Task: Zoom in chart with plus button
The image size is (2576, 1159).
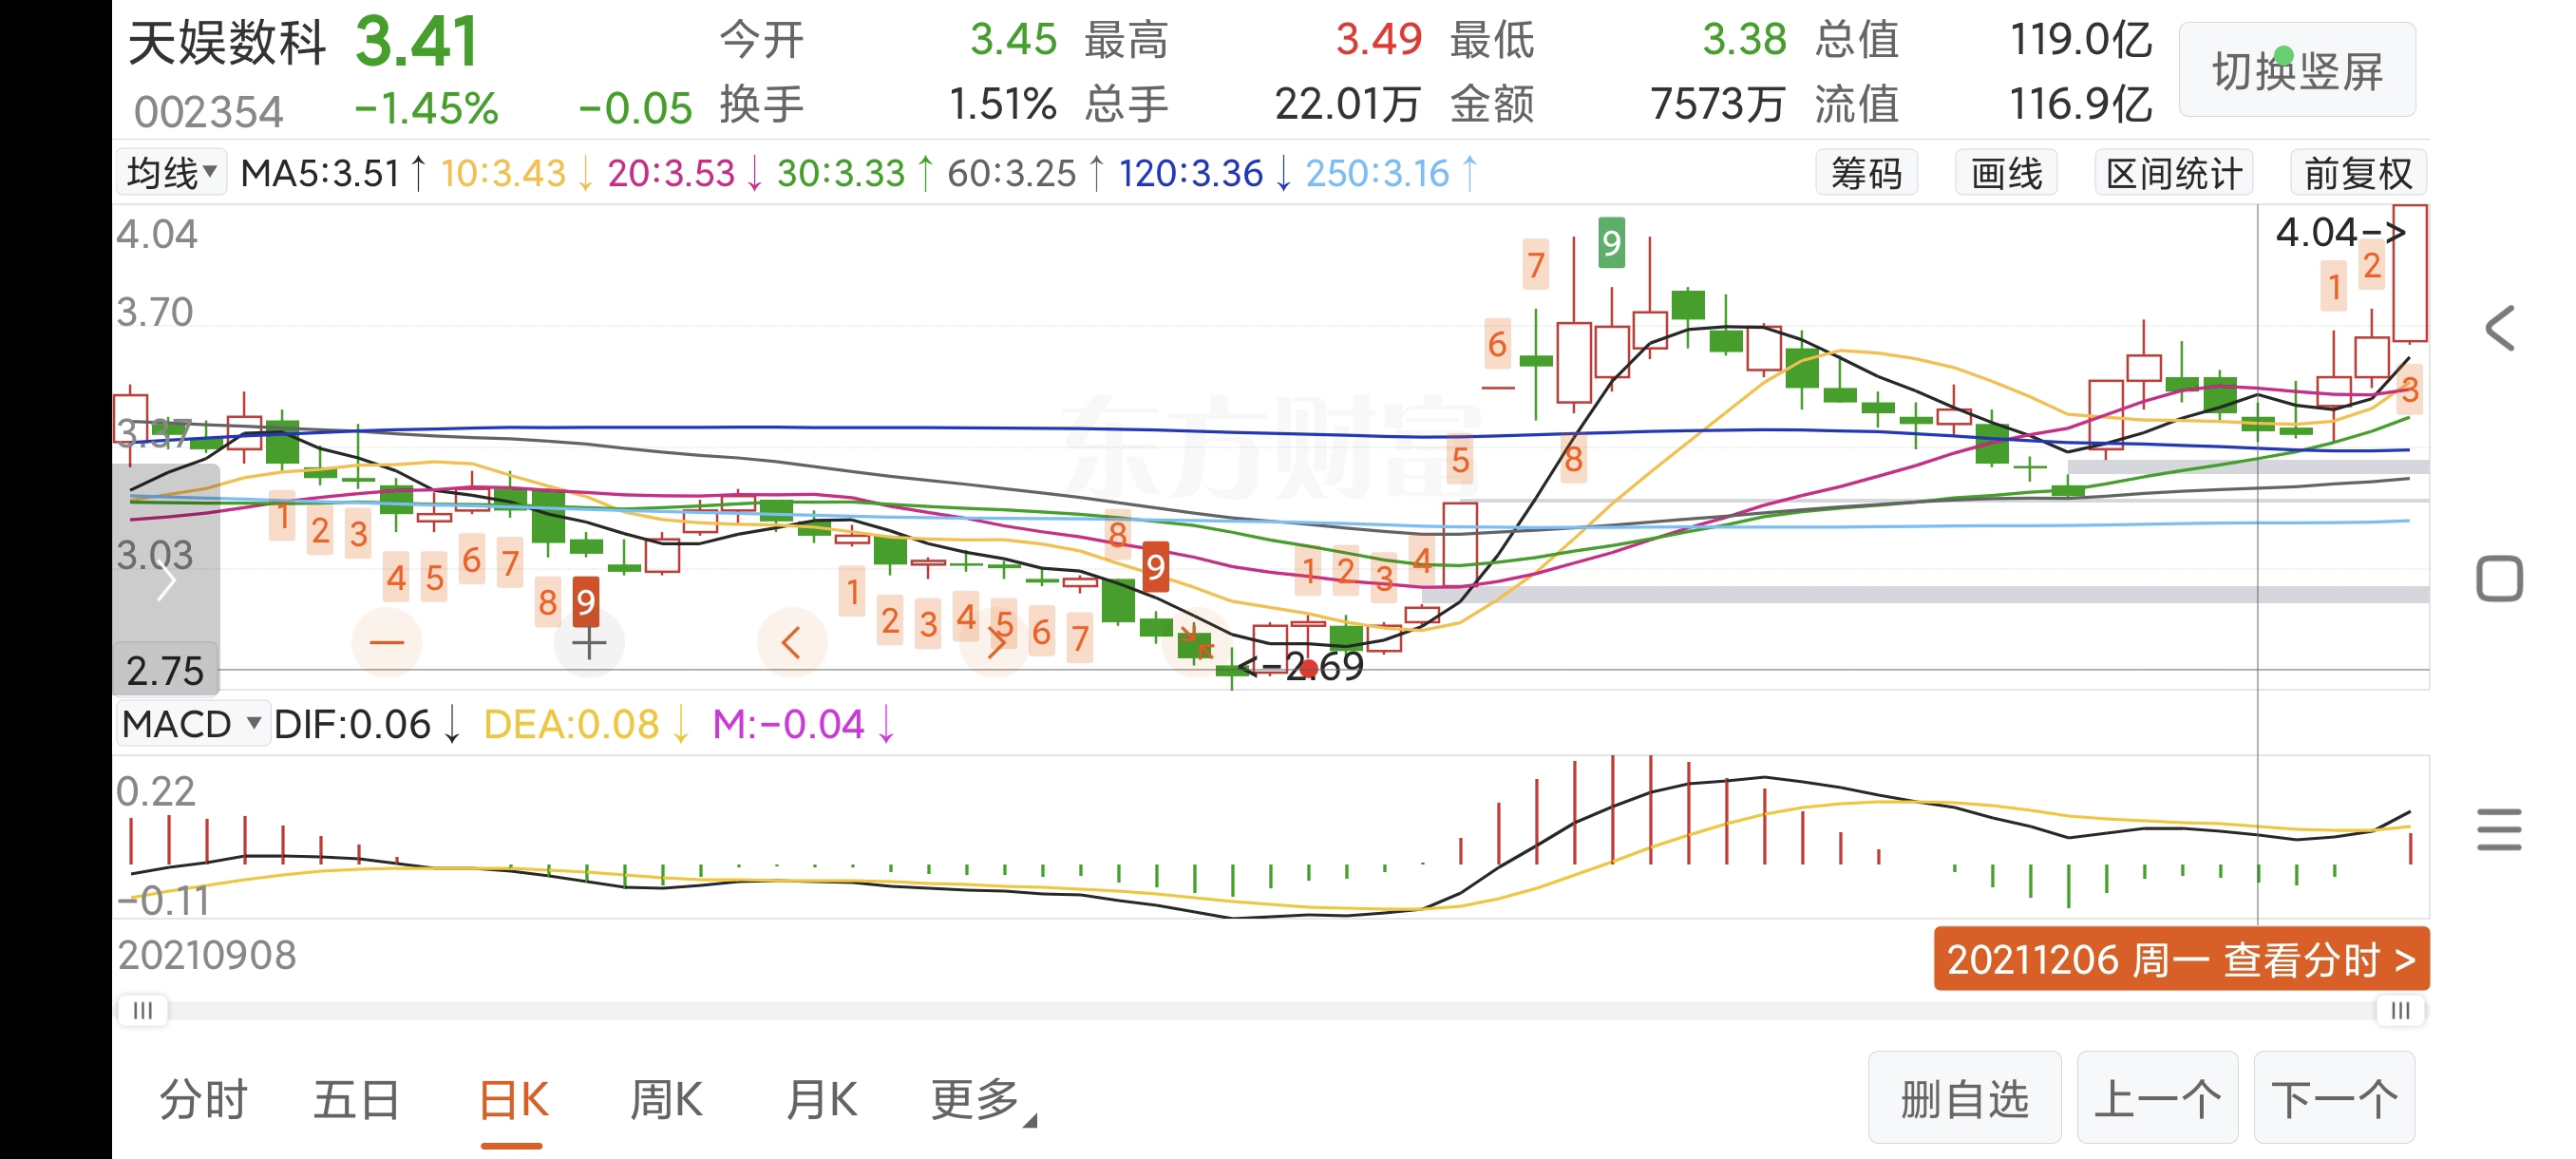Action: coord(589,642)
